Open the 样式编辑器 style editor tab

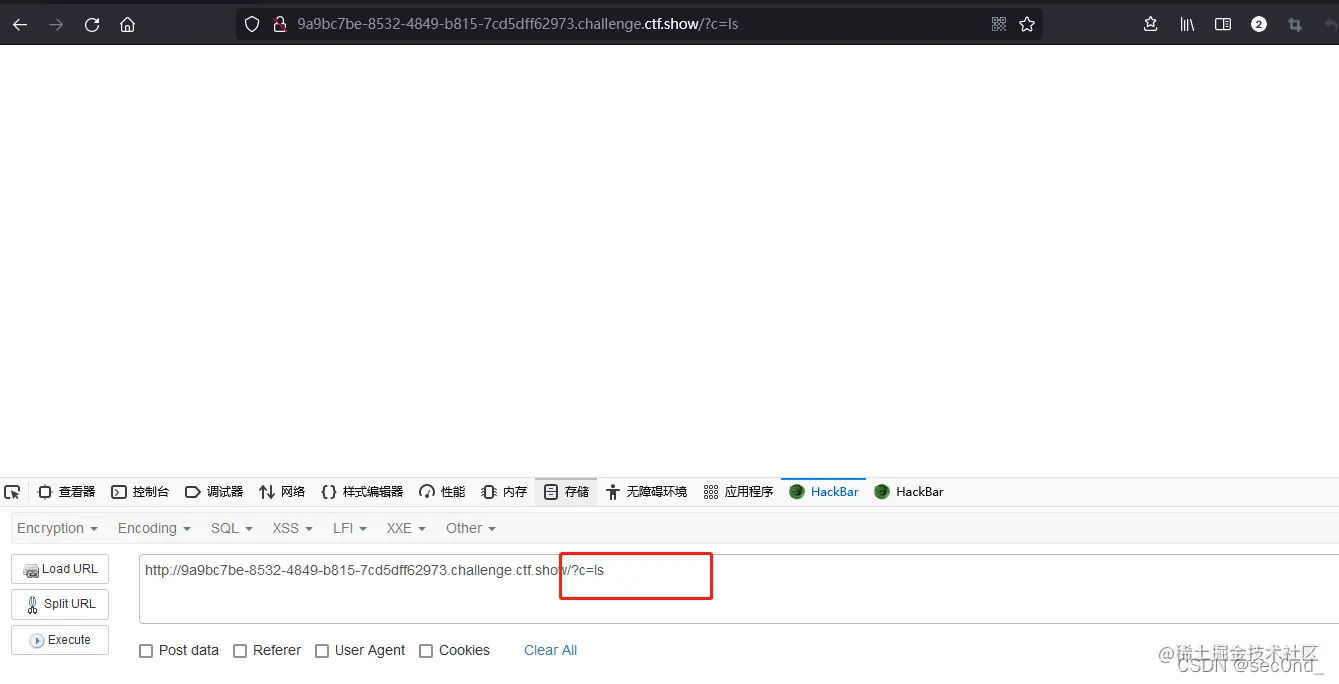point(362,492)
